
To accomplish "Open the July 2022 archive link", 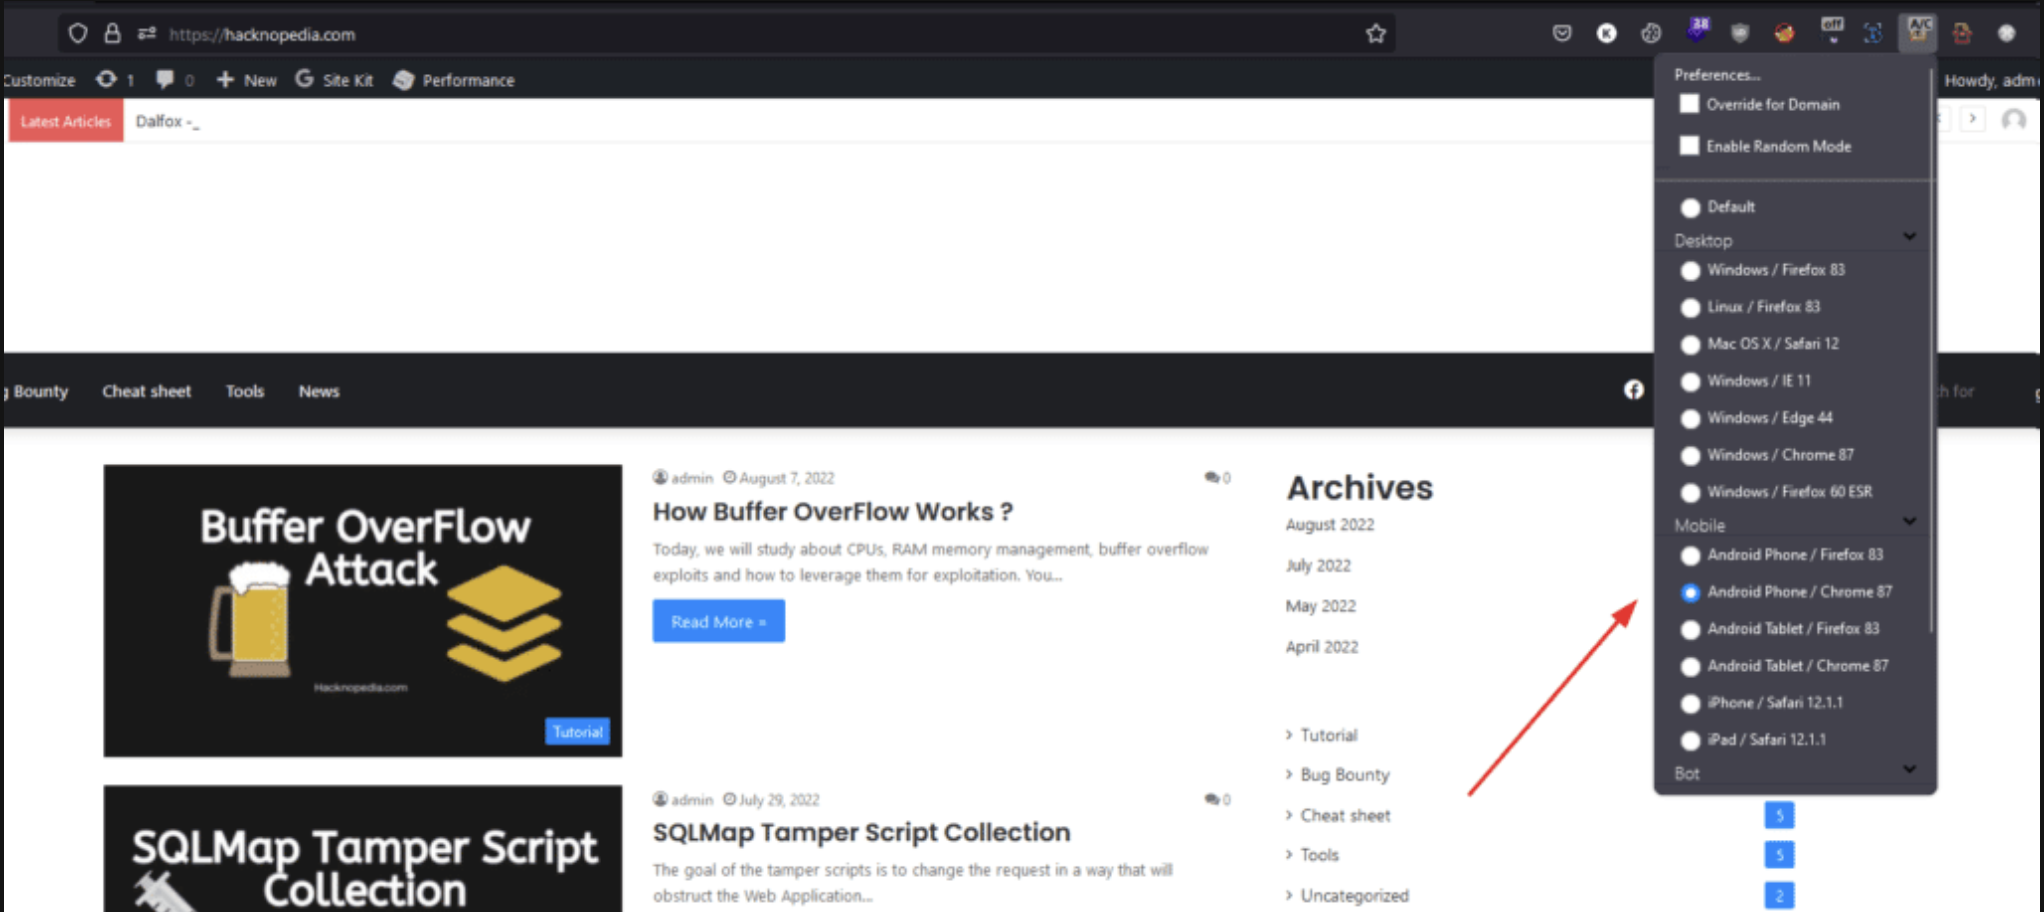I will coord(1318,565).
